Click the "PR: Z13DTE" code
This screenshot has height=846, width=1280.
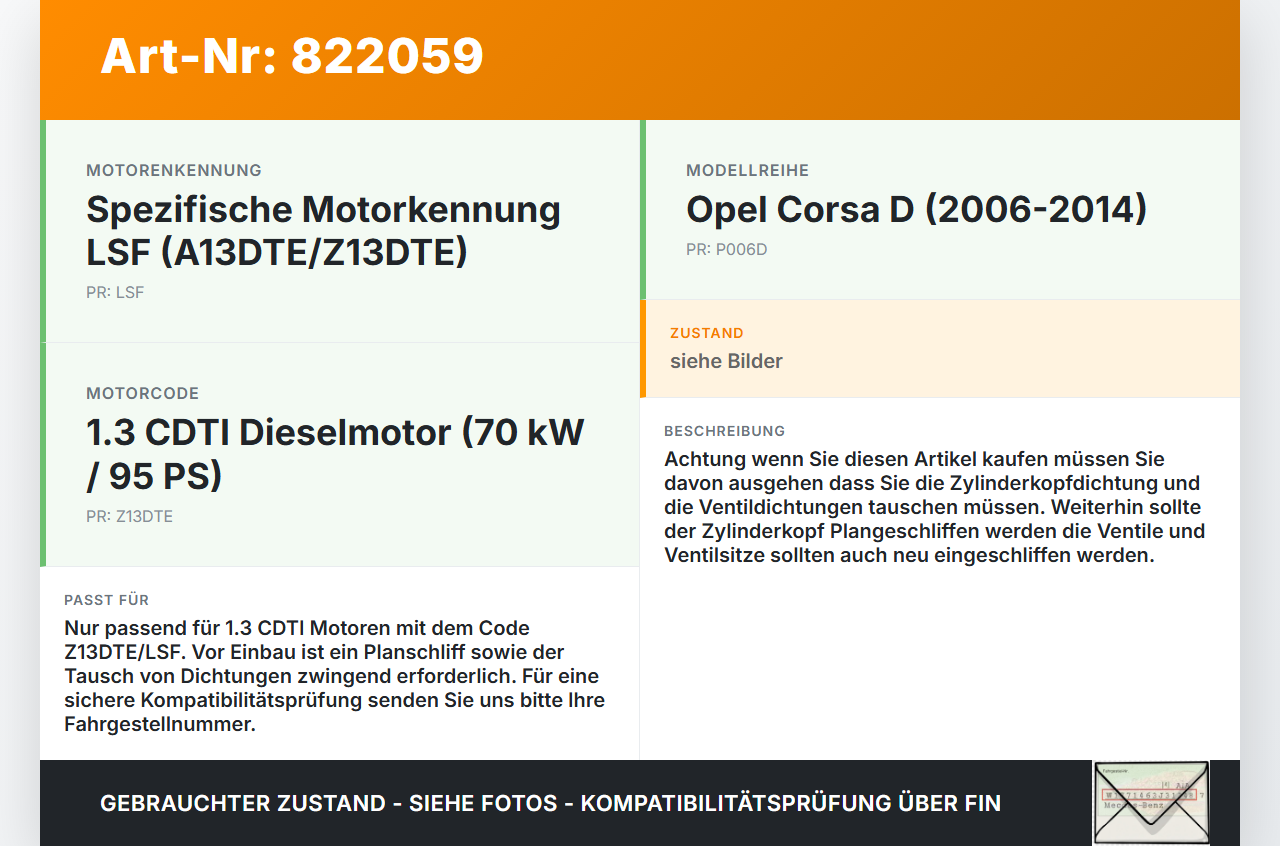[x=130, y=517]
